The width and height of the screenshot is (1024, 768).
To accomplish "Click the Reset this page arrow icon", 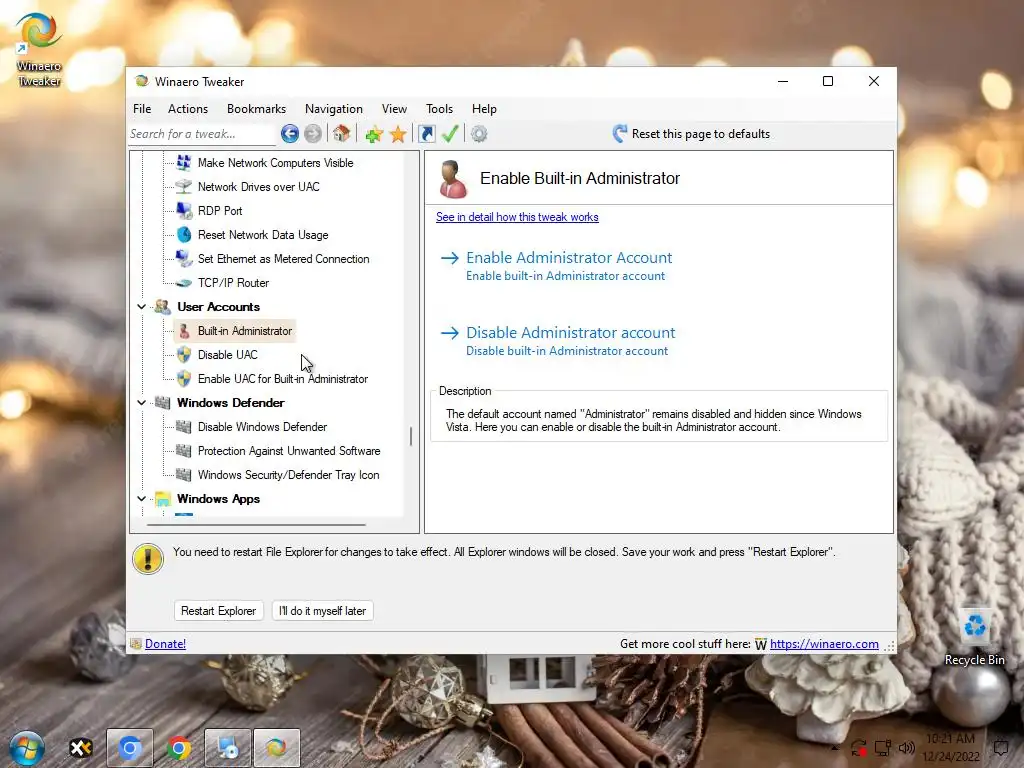I will (620, 134).
